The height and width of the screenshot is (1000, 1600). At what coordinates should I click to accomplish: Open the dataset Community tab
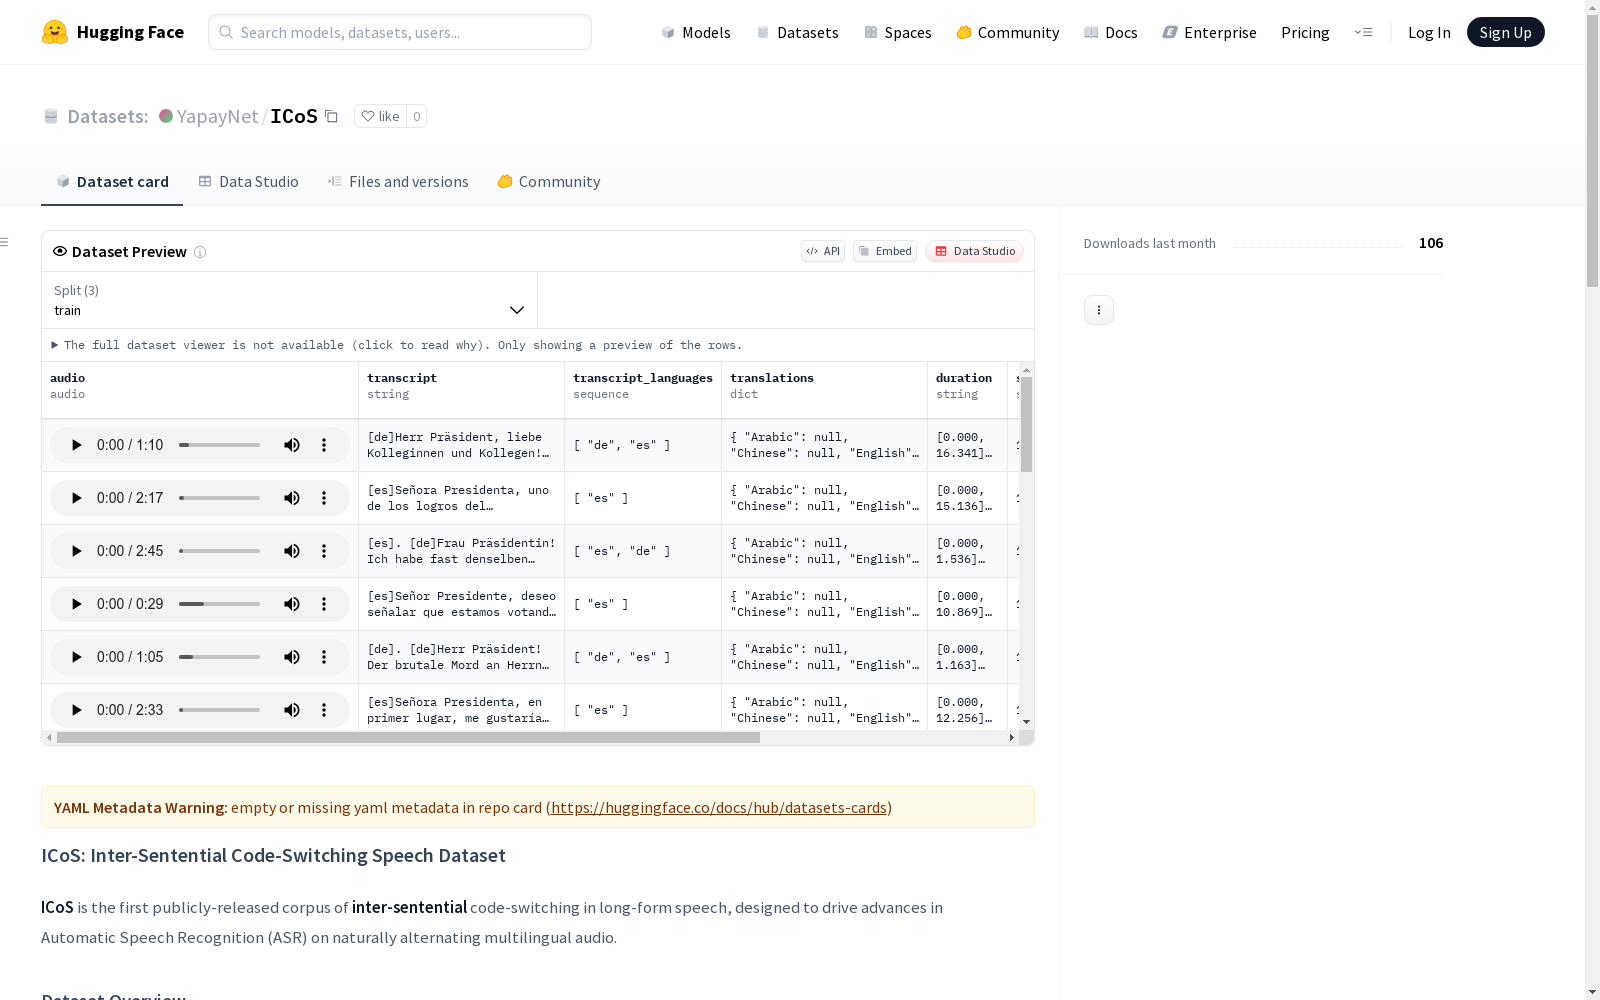[548, 181]
